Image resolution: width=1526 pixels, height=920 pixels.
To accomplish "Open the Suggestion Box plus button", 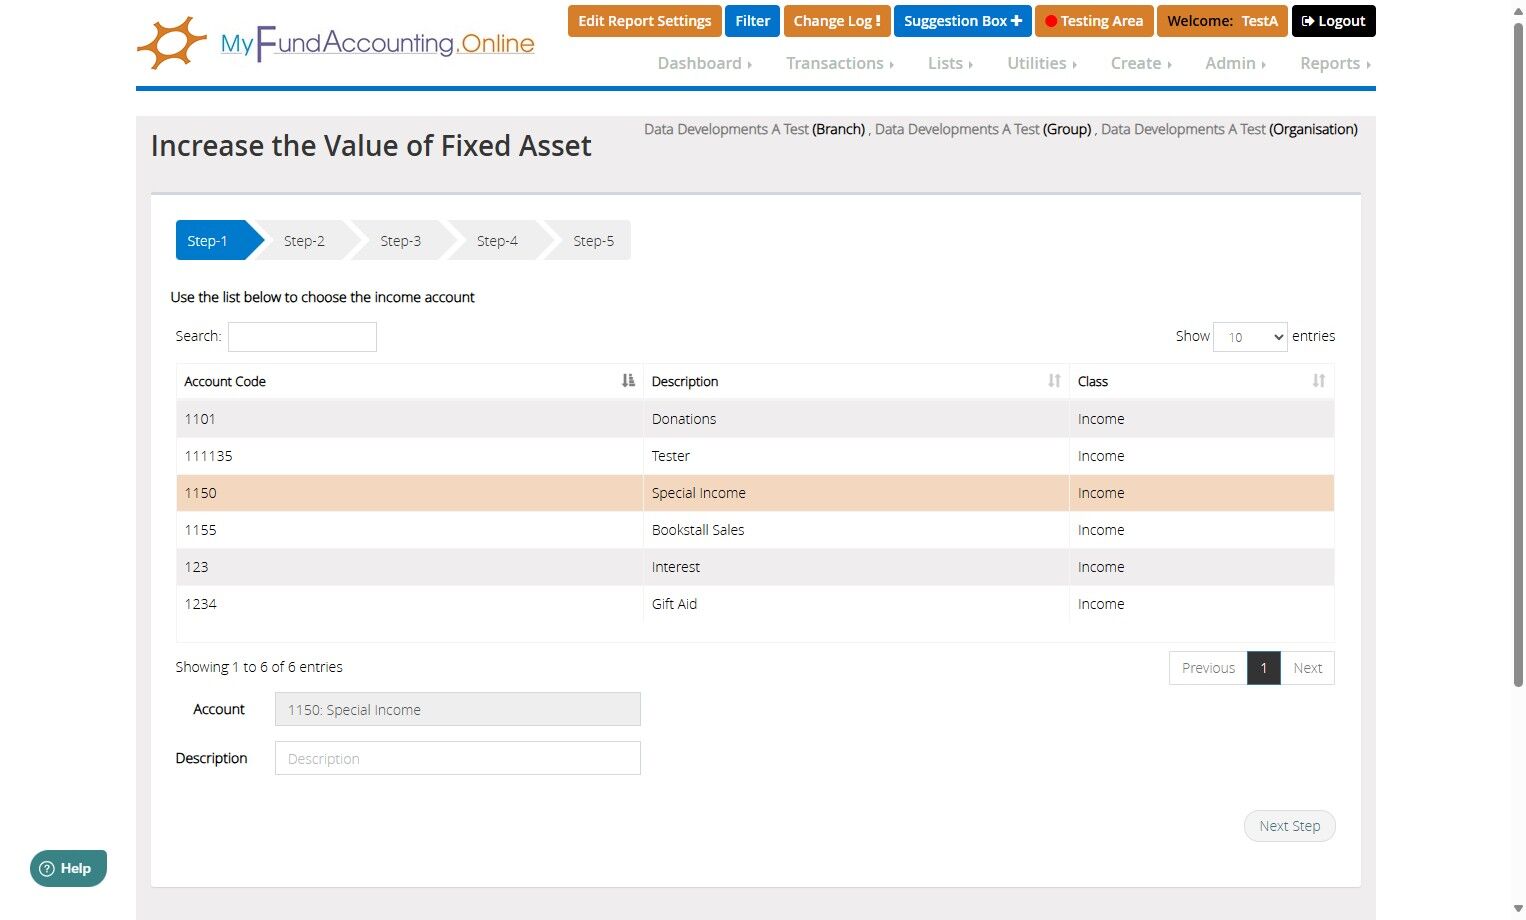I will [x=962, y=21].
